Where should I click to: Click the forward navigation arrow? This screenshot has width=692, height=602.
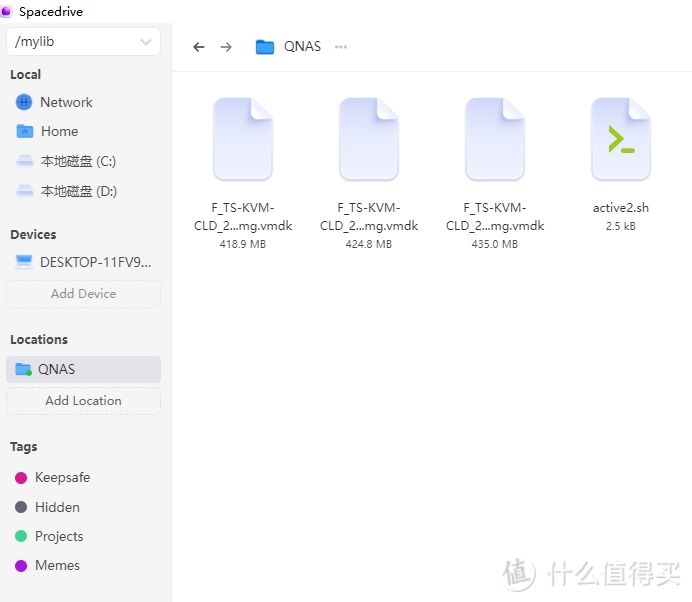click(225, 47)
